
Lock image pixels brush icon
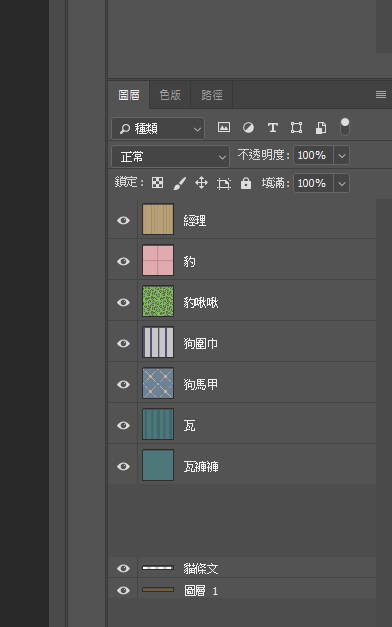pyautogui.click(x=180, y=184)
